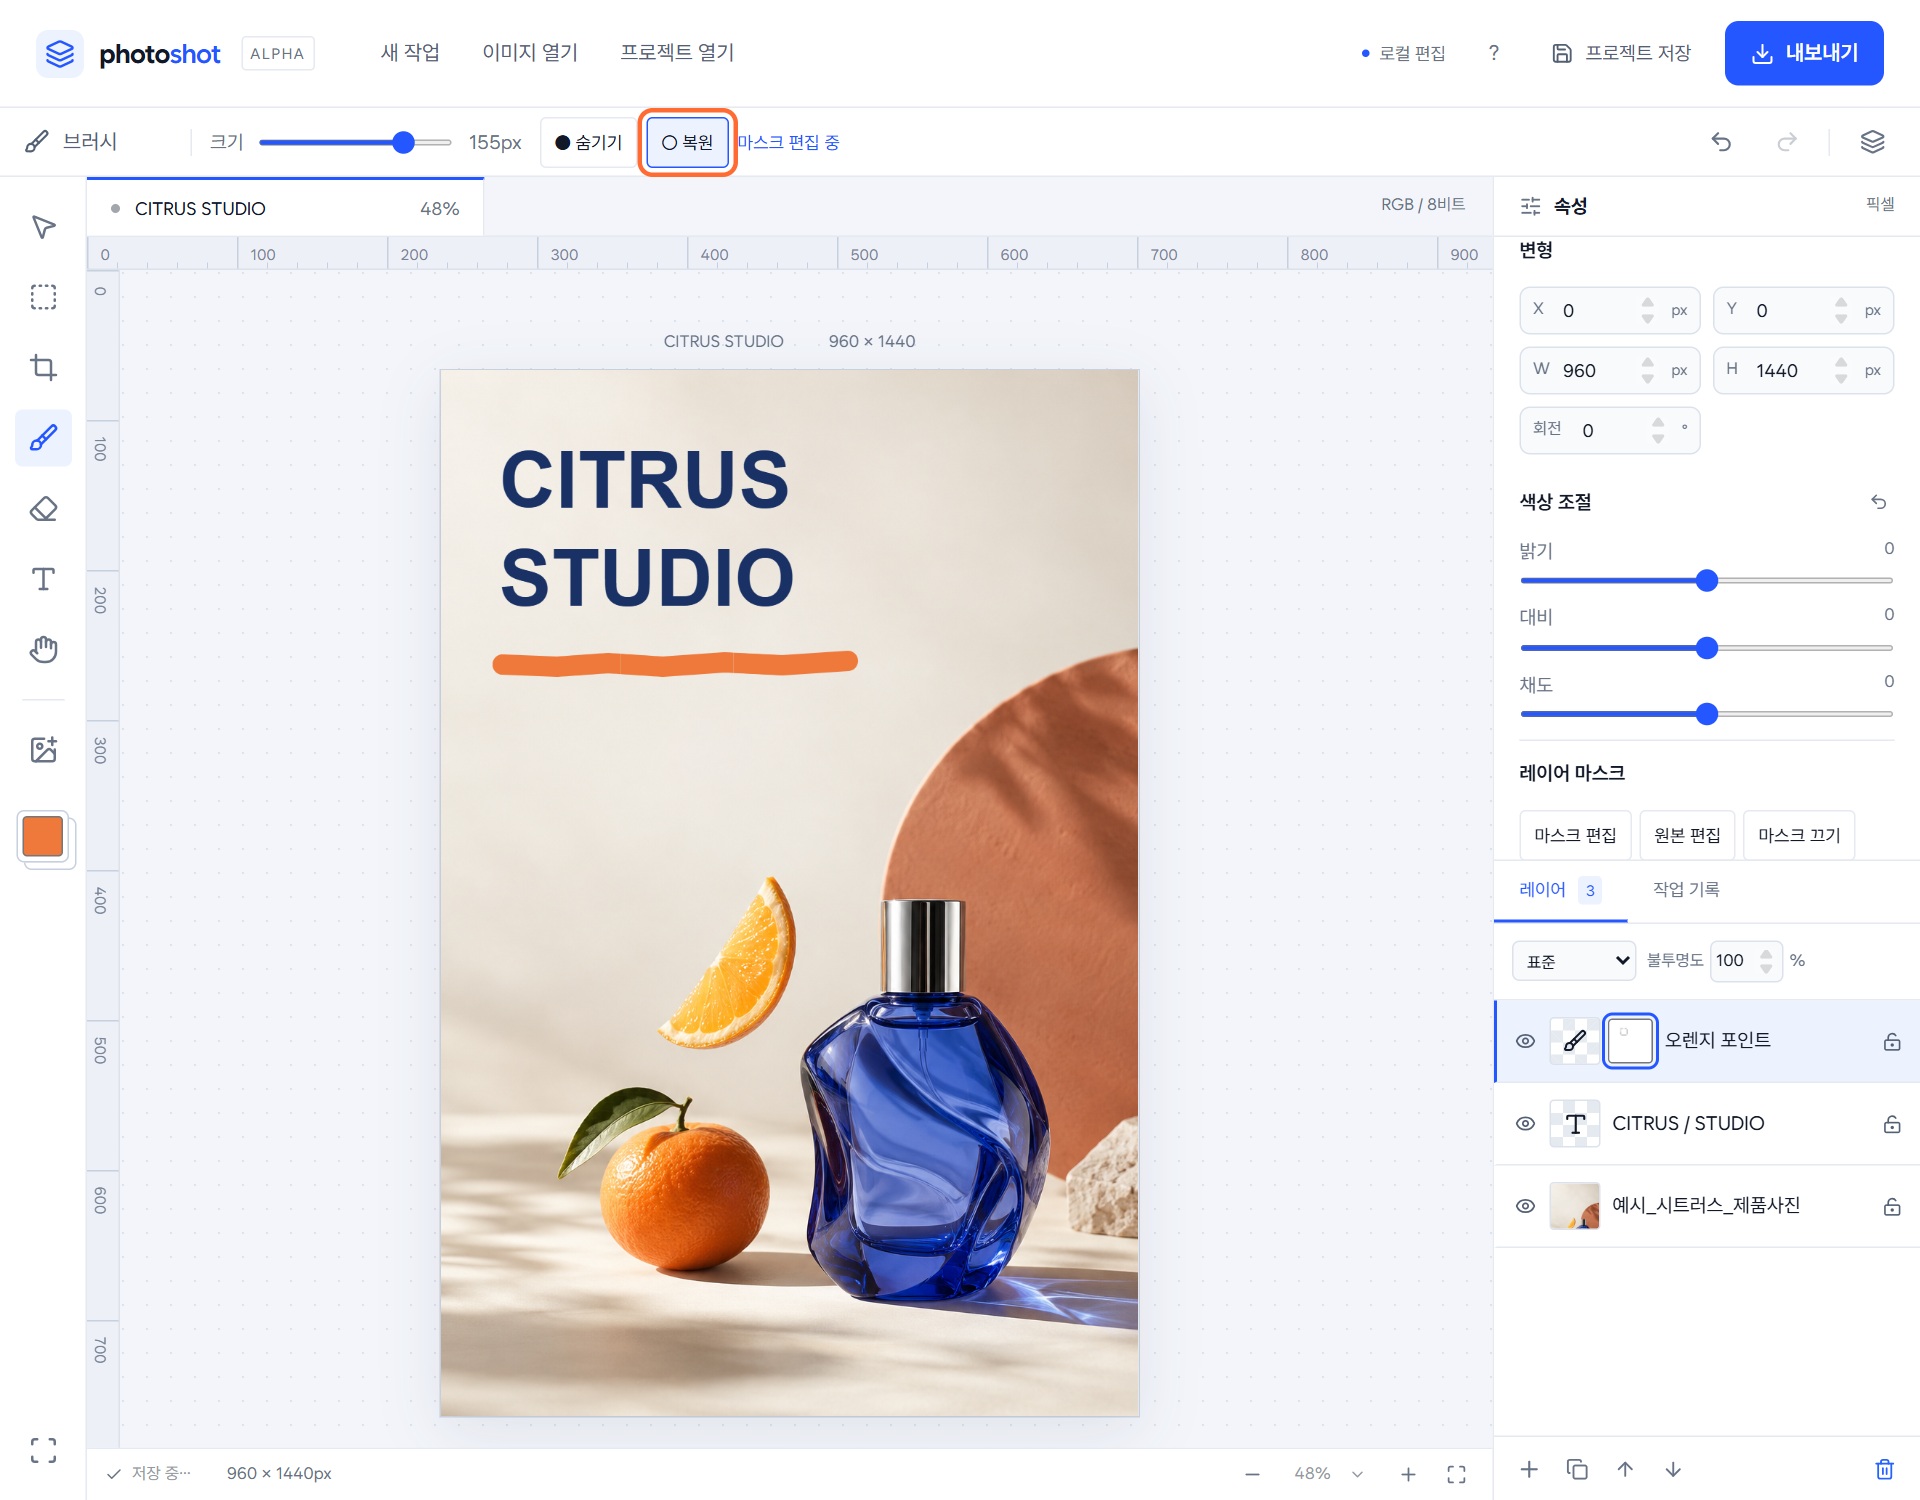
Task: Hide the 예시_시트러스_제품사진 layer
Action: (1525, 1206)
